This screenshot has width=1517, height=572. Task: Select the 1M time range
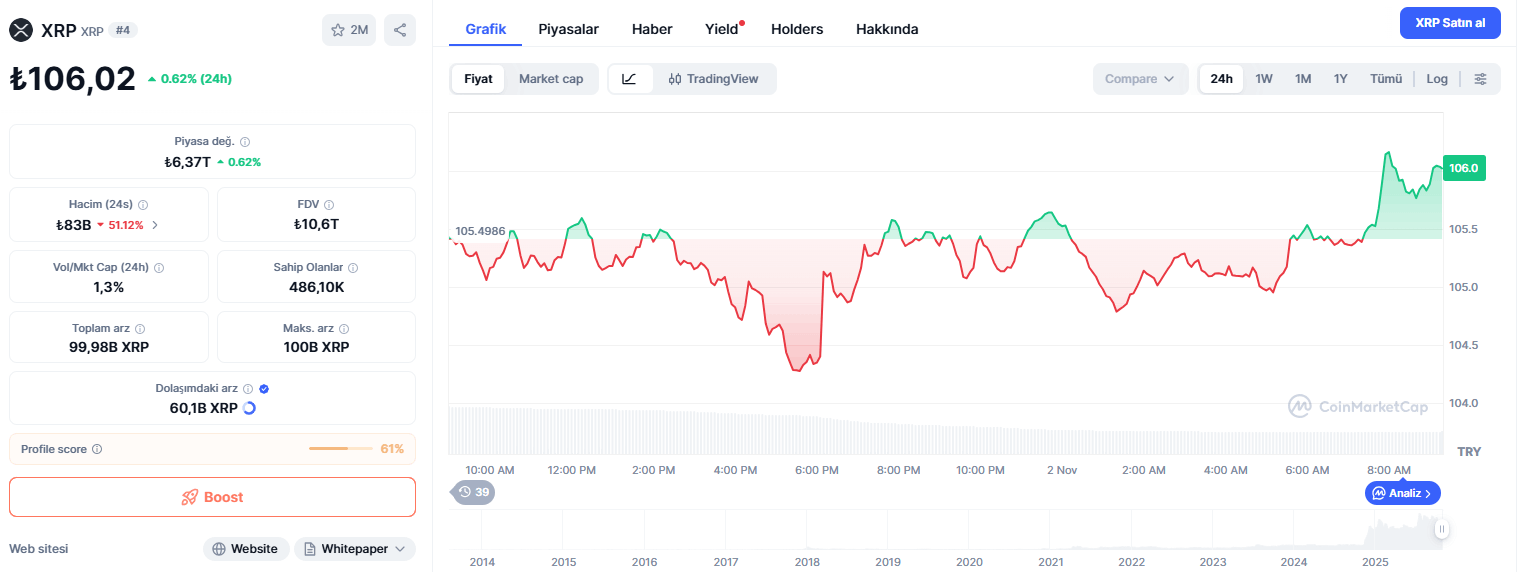pyautogui.click(x=1303, y=79)
